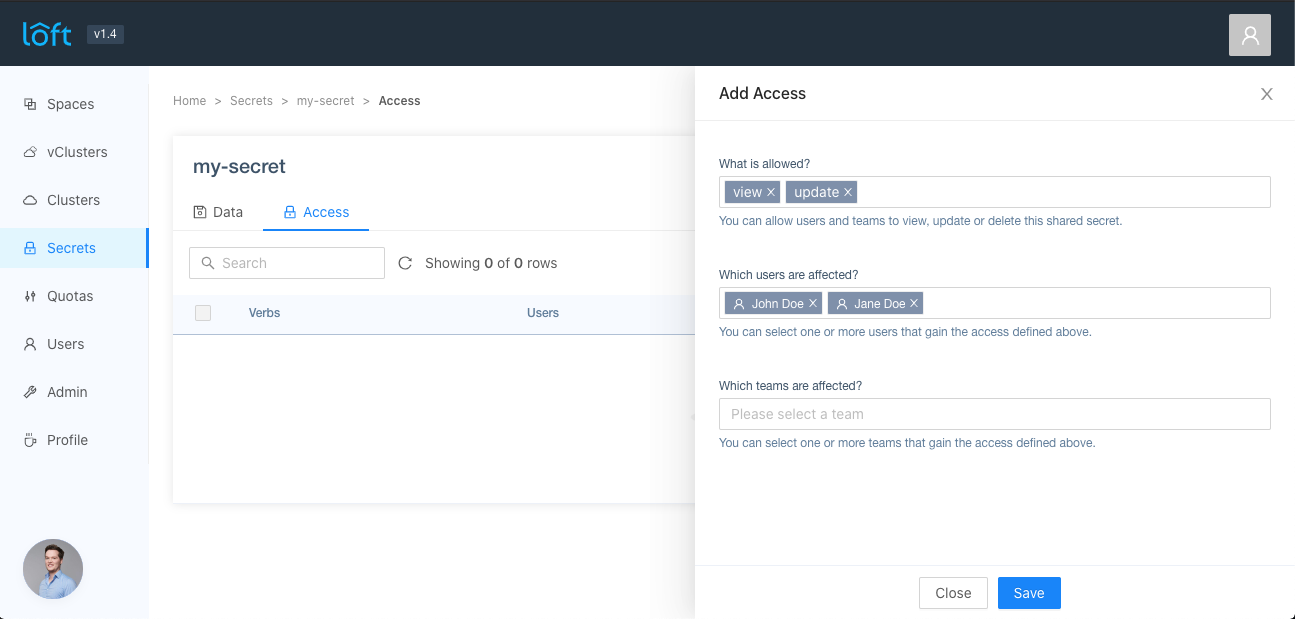Image resolution: width=1295 pixels, height=619 pixels.
Task: Click the 'Showing 0 of 0 rows' text
Action: pos(491,263)
